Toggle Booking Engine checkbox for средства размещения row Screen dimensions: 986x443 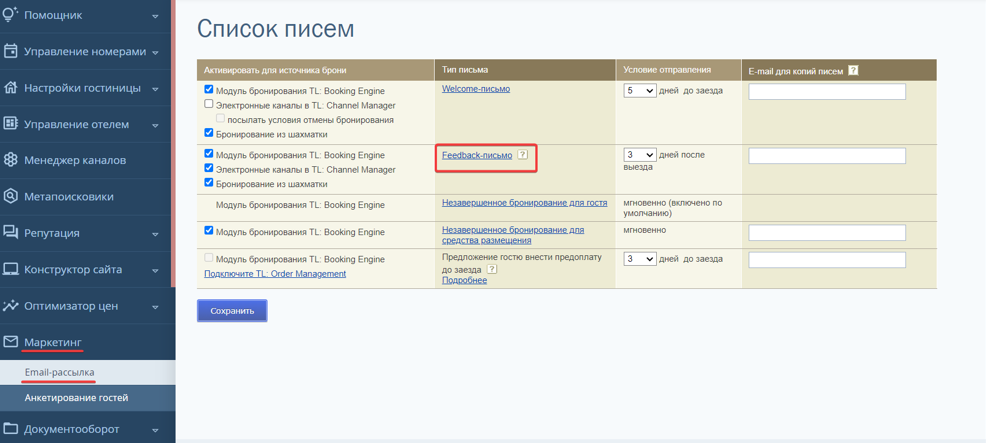click(x=209, y=231)
